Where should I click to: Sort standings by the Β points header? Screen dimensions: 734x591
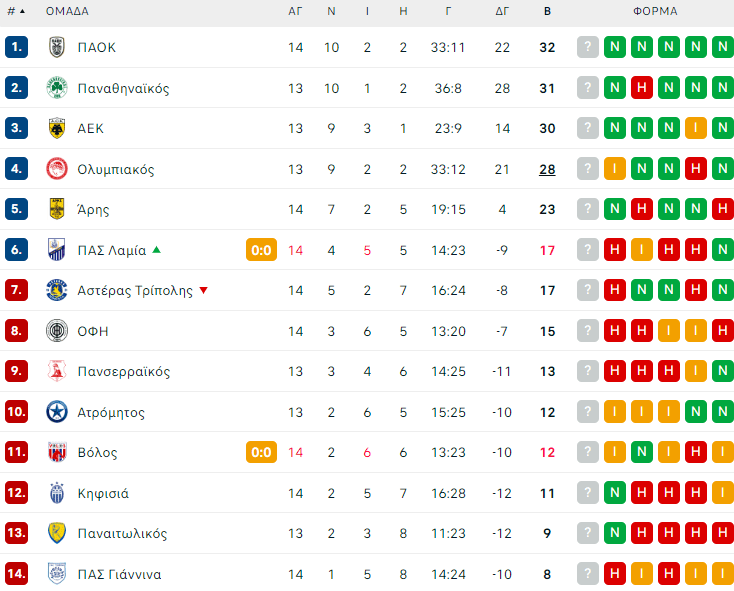tap(547, 12)
